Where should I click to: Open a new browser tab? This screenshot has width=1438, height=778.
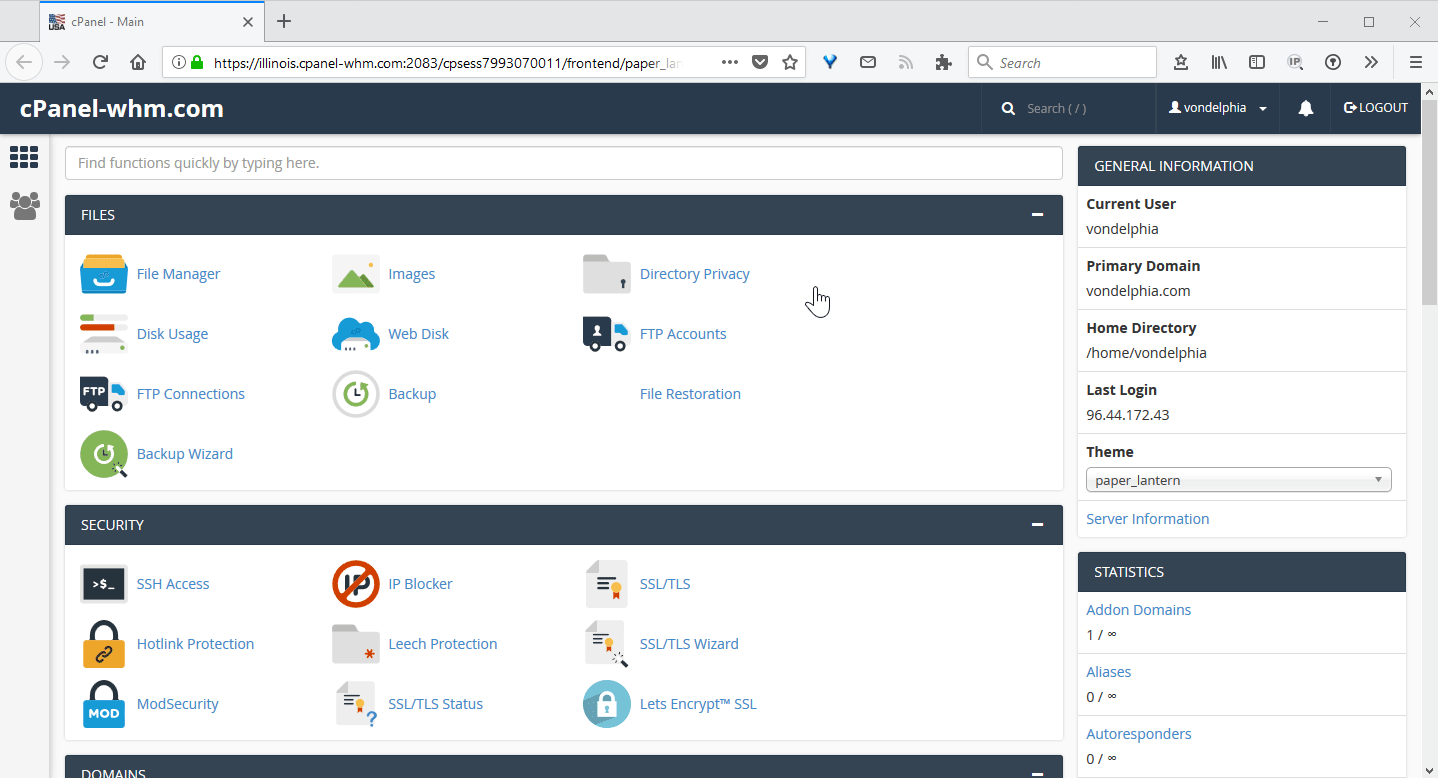pyautogui.click(x=284, y=21)
